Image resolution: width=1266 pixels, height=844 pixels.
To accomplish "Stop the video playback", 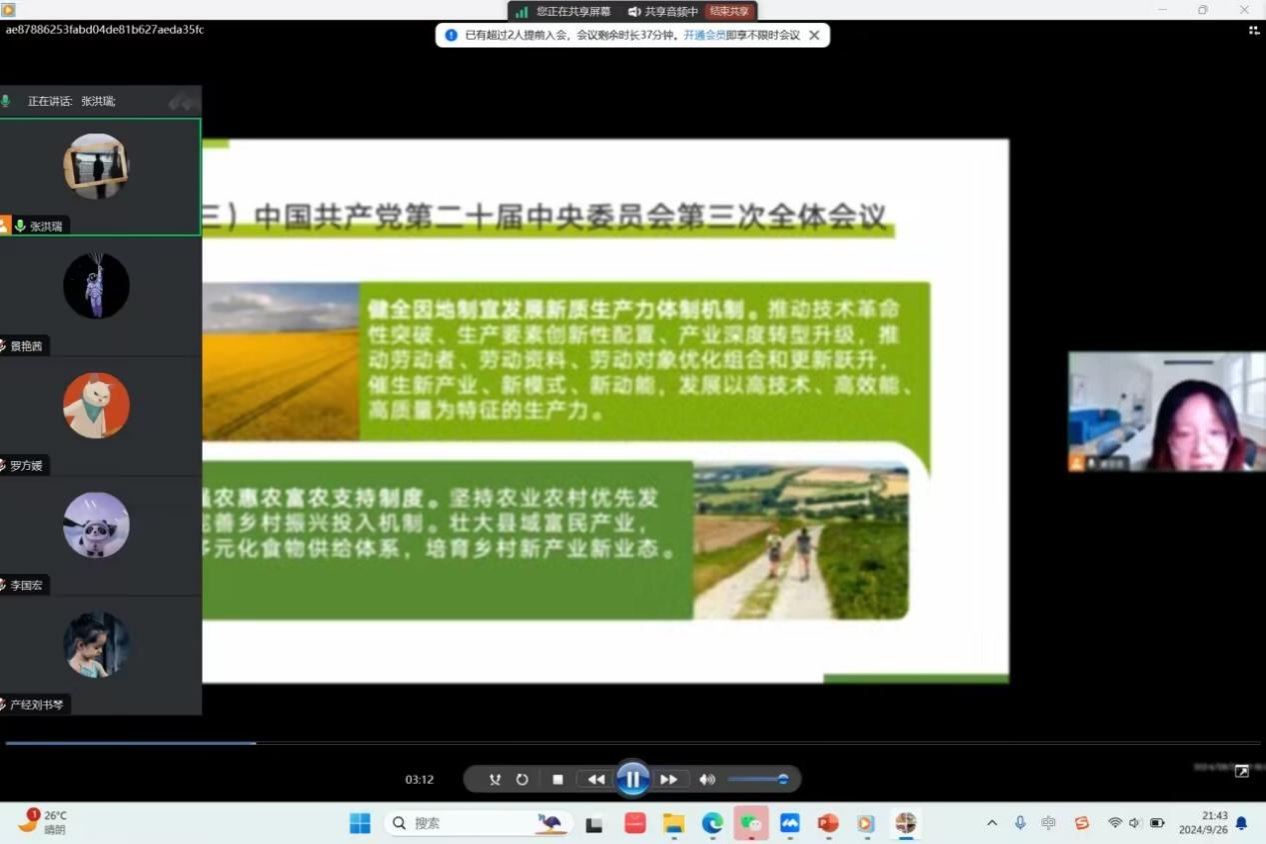I will pyautogui.click(x=558, y=779).
